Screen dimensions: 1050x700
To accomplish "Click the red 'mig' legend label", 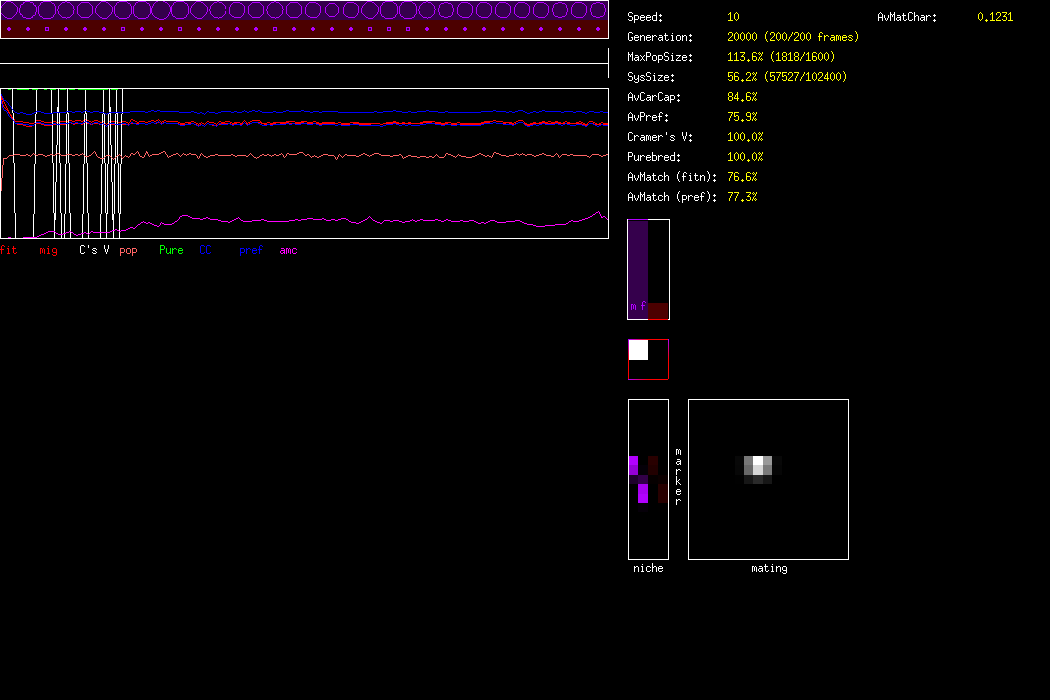I will tap(48, 250).
